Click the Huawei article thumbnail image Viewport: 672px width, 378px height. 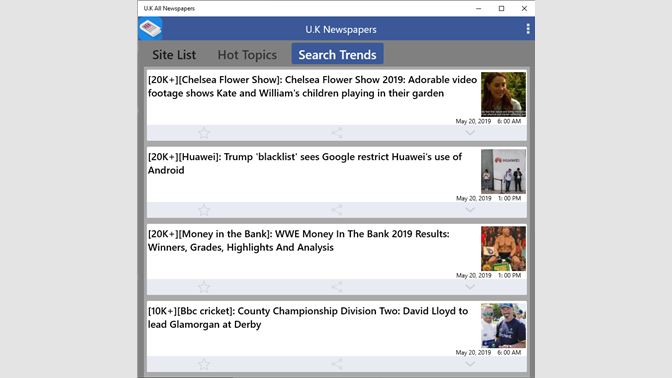[503, 171]
